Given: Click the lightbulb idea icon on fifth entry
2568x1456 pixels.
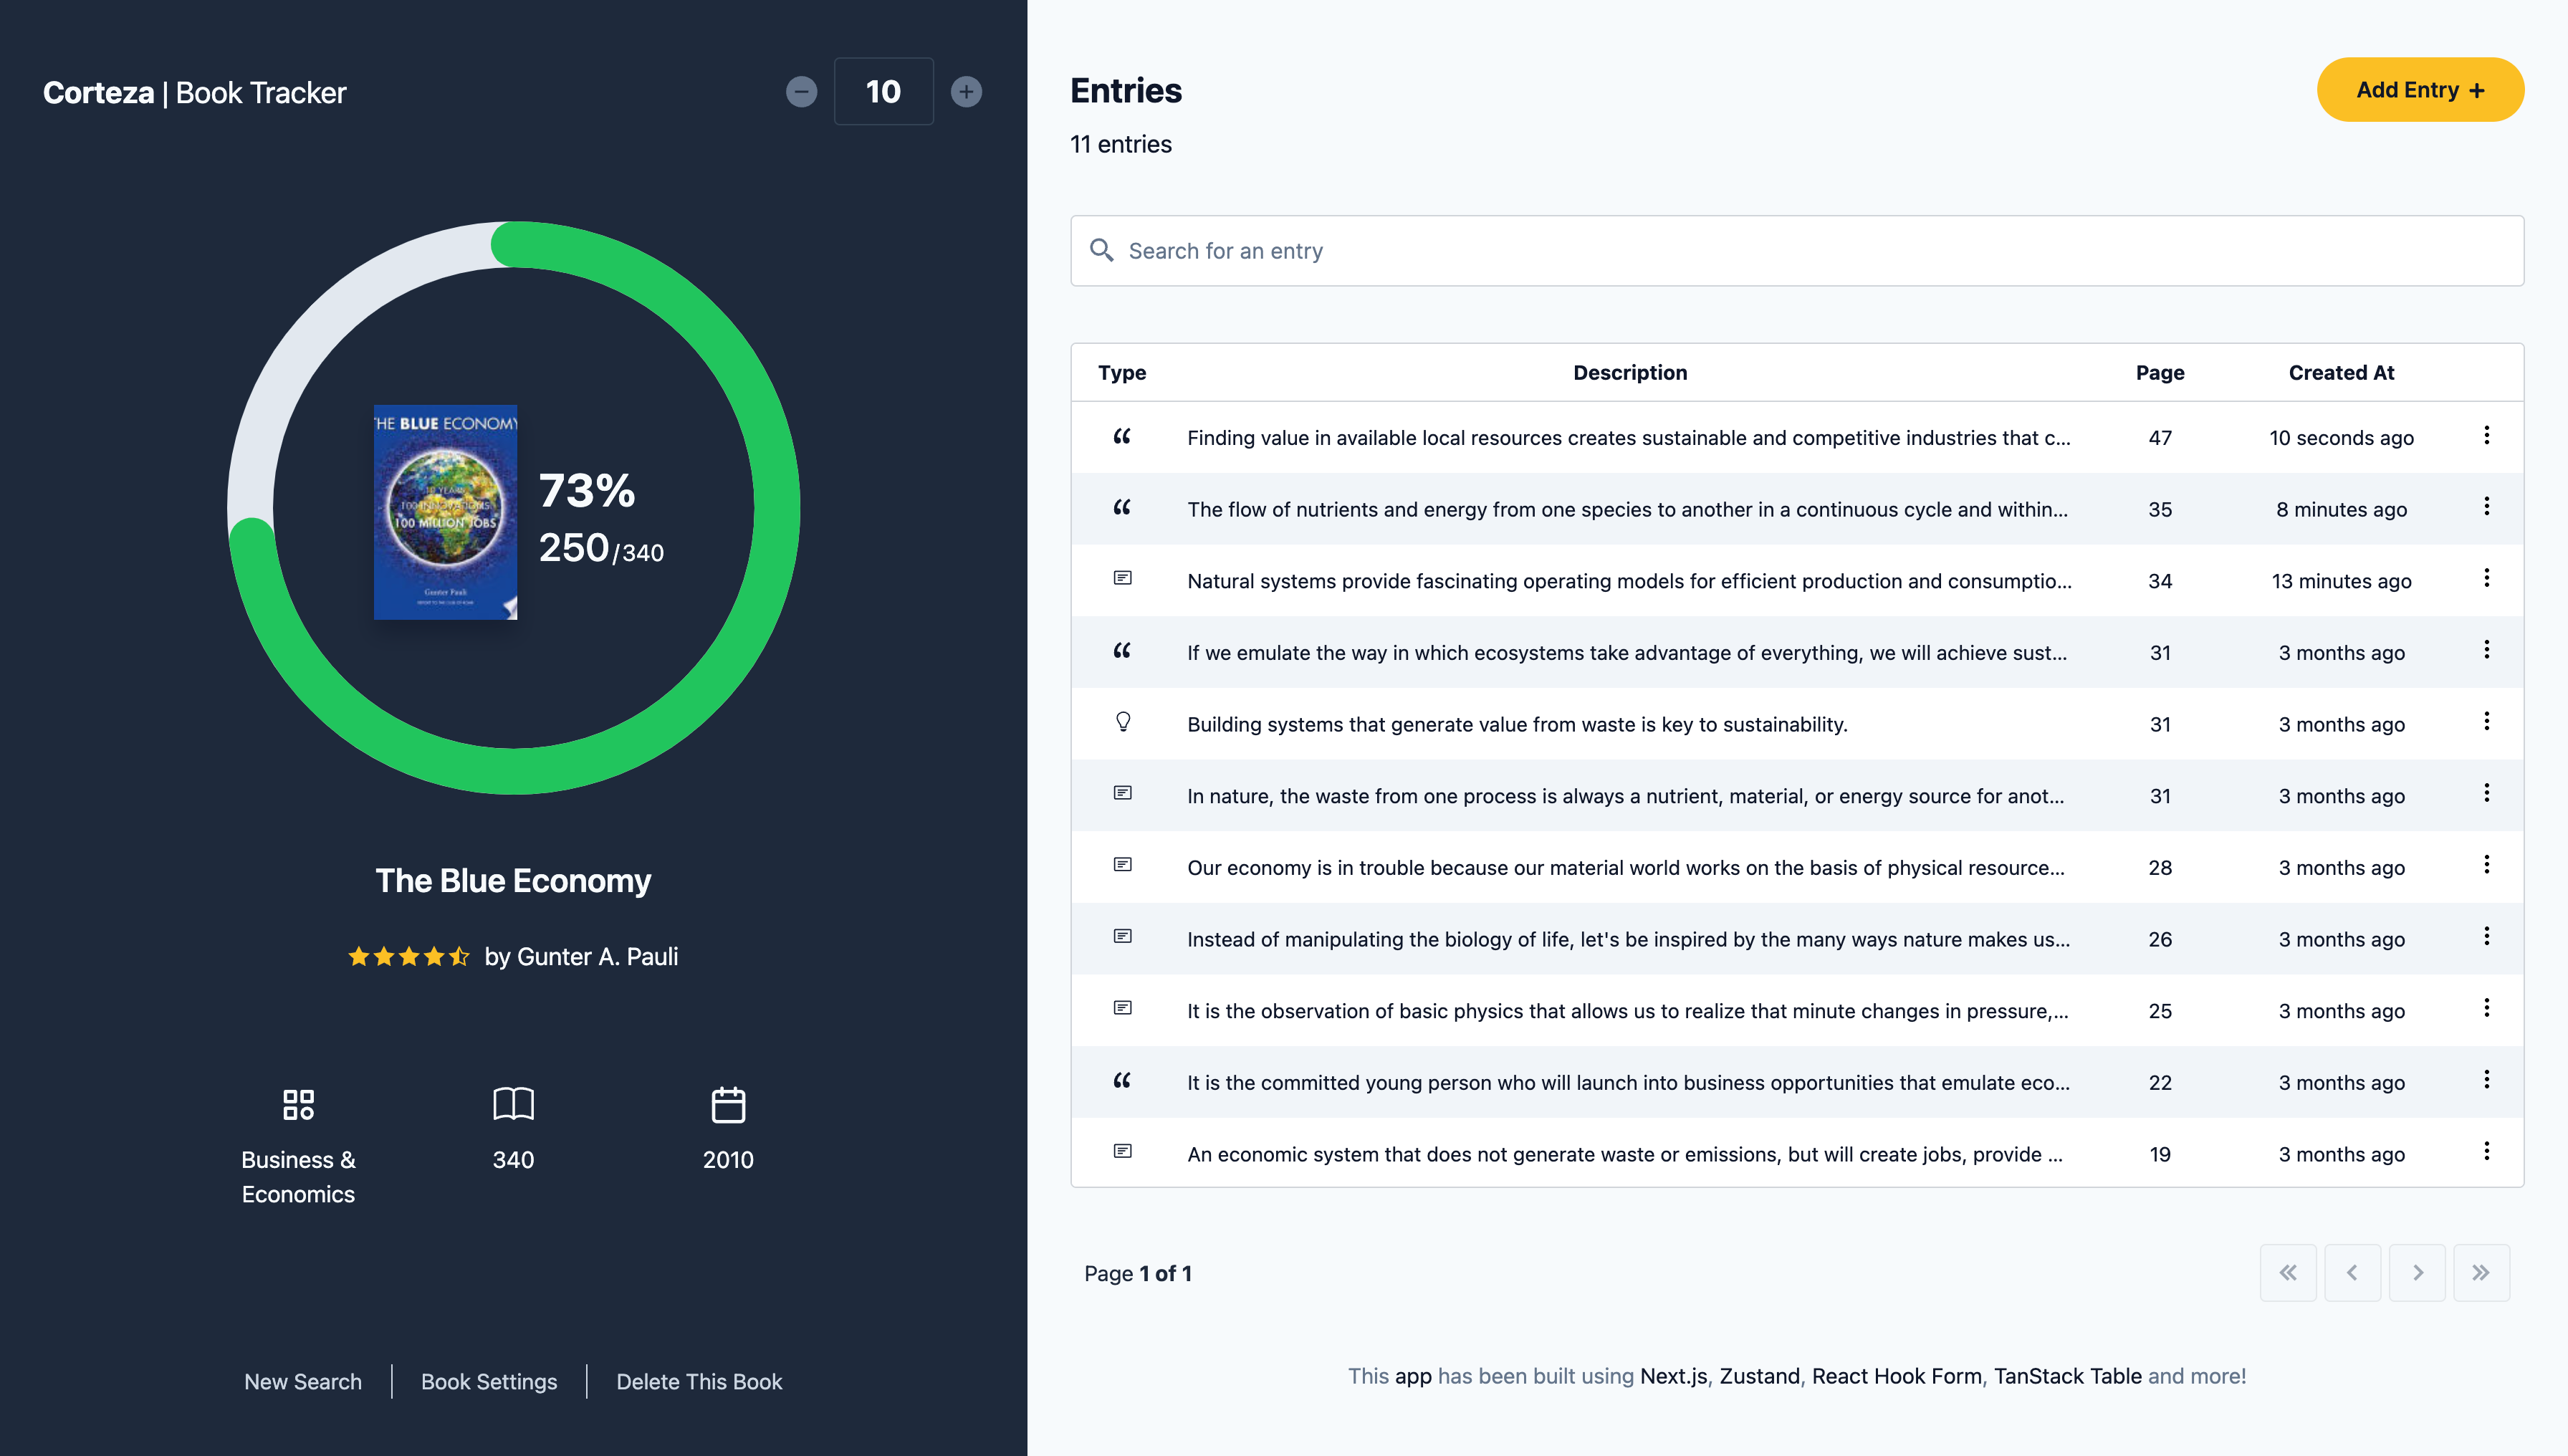Looking at the screenshot, I should pyautogui.click(x=1123, y=723).
